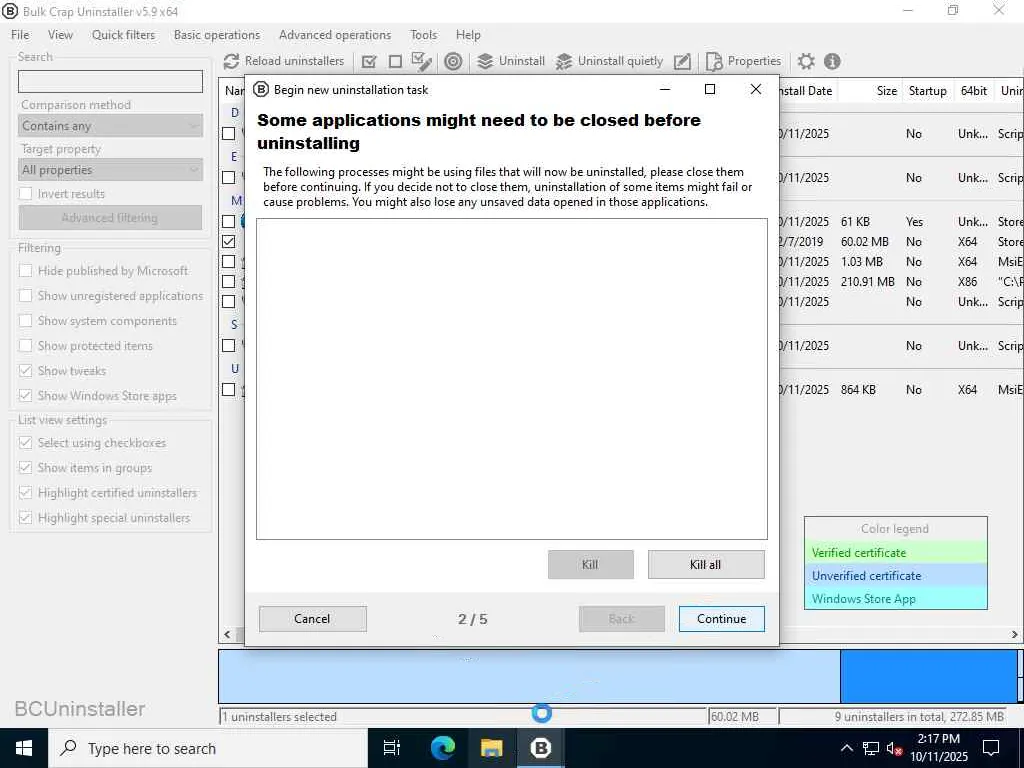Click the Uninstall quietly icon
Viewport: 1024px width, 768px height.
[x=564, y=61]
